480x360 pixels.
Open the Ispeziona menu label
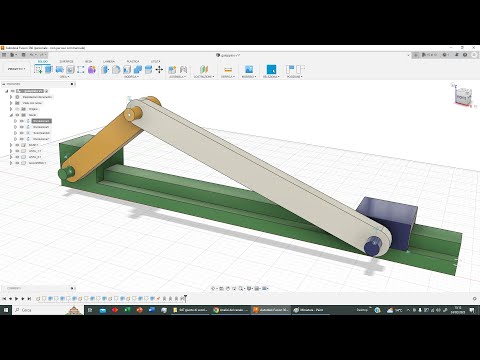(x=228, y=77)
